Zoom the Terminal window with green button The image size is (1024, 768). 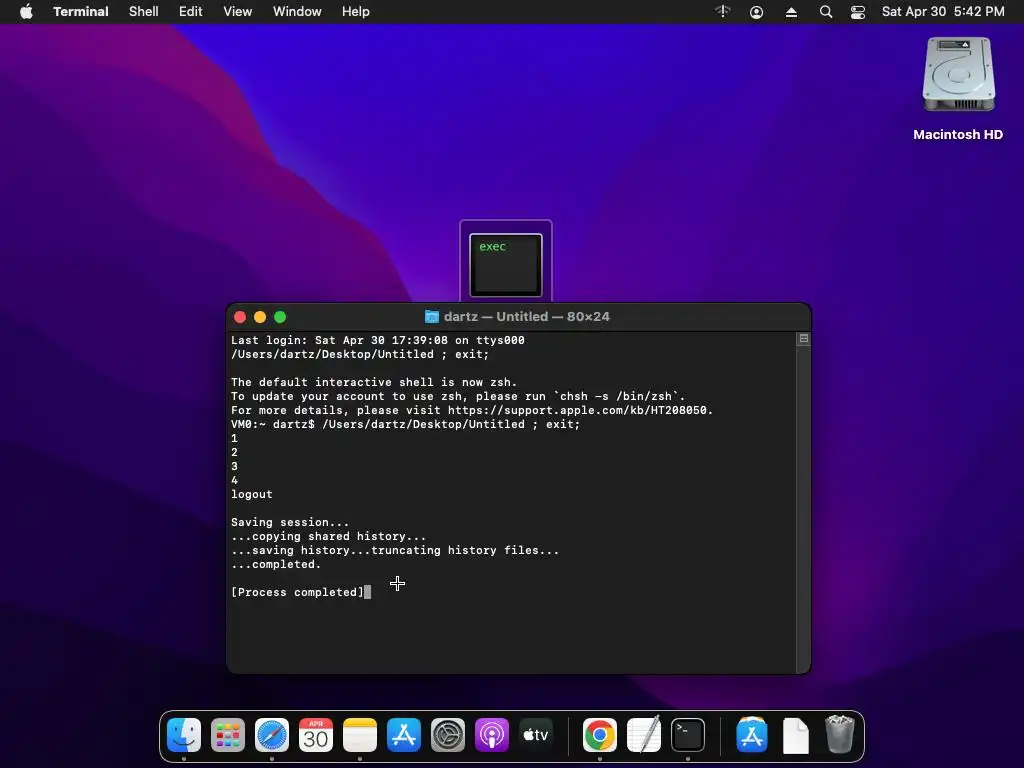280,317
